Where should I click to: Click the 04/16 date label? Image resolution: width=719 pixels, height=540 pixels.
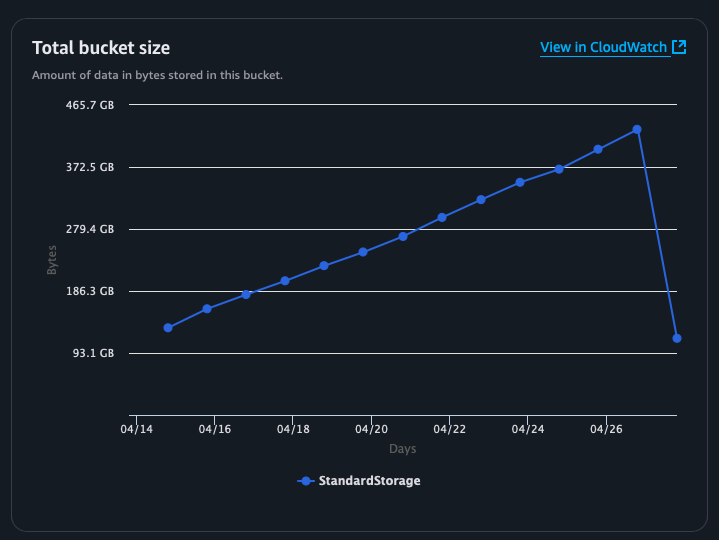point(215,429)
